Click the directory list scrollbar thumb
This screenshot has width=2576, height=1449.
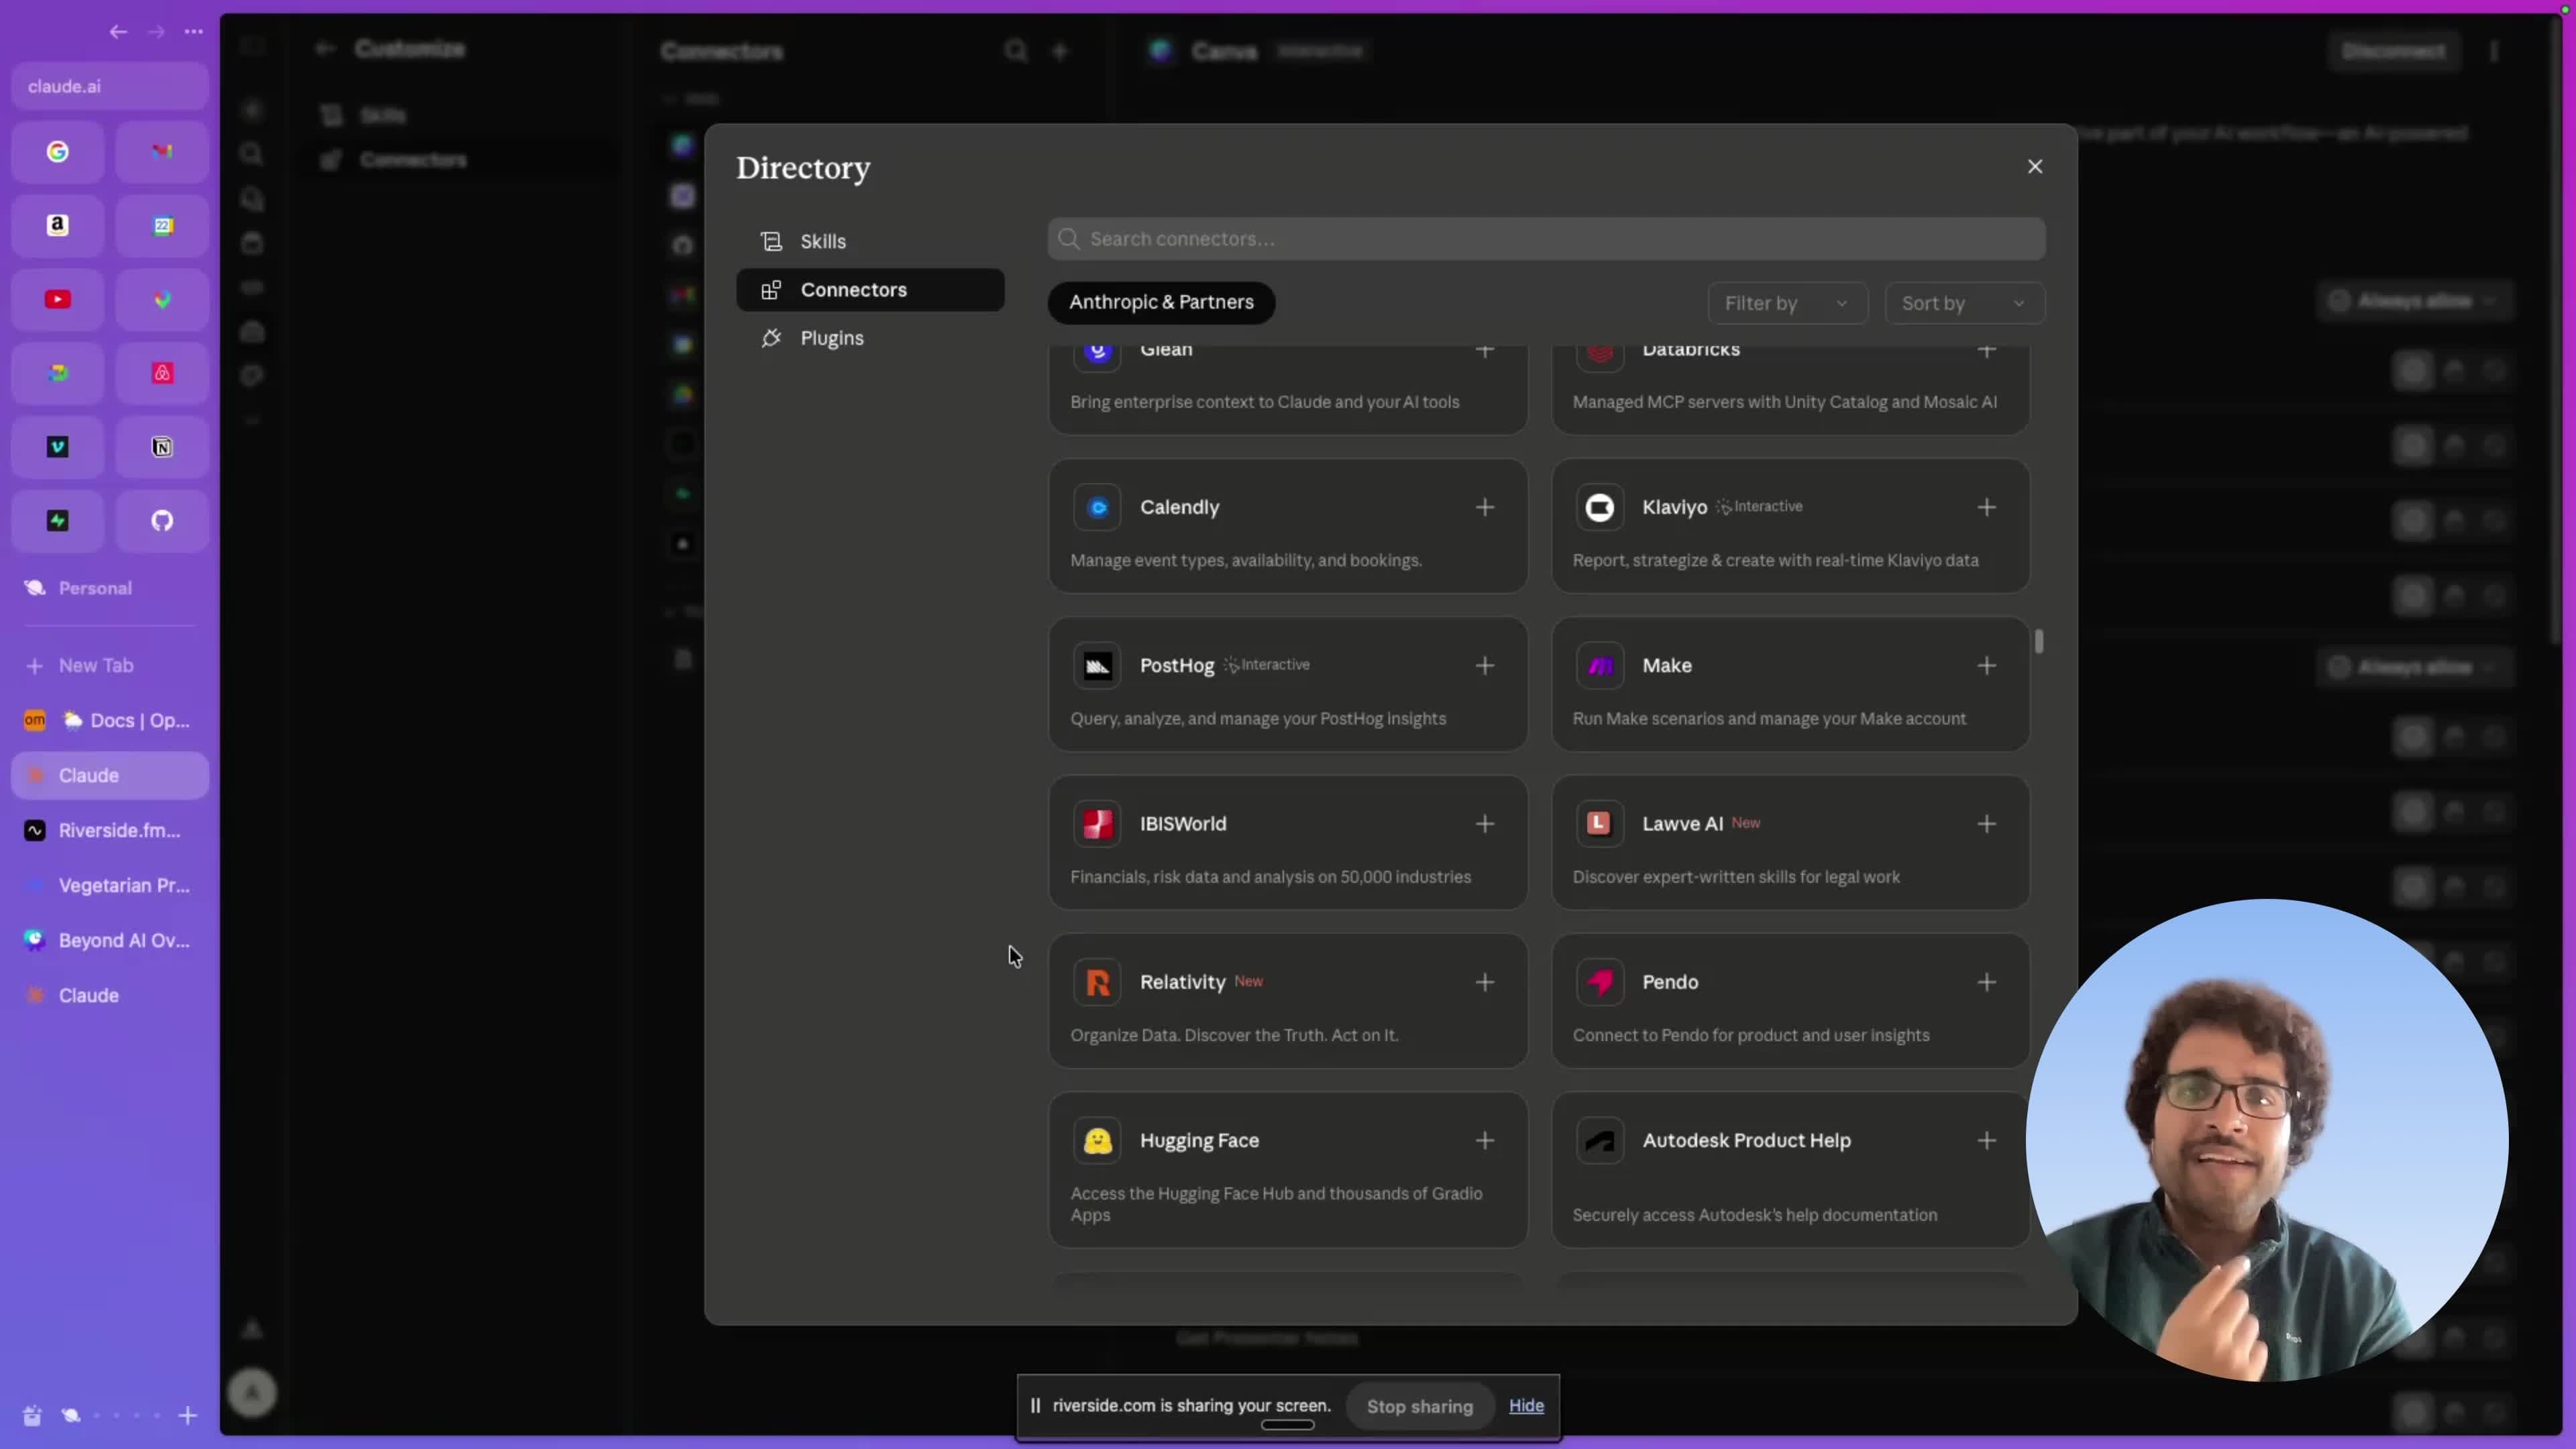2039,641
